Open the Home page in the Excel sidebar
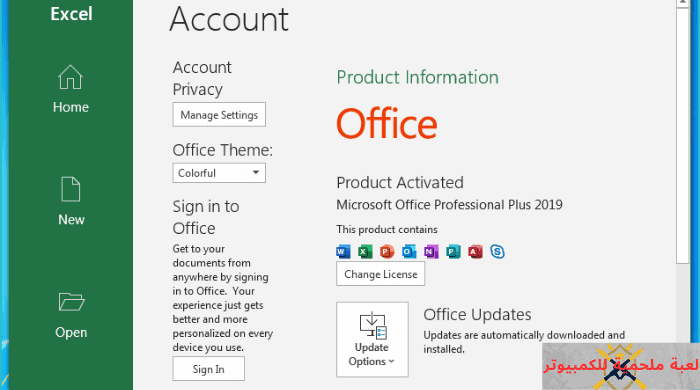This screenshot has width=700, height=390. [x=71, y=89]
